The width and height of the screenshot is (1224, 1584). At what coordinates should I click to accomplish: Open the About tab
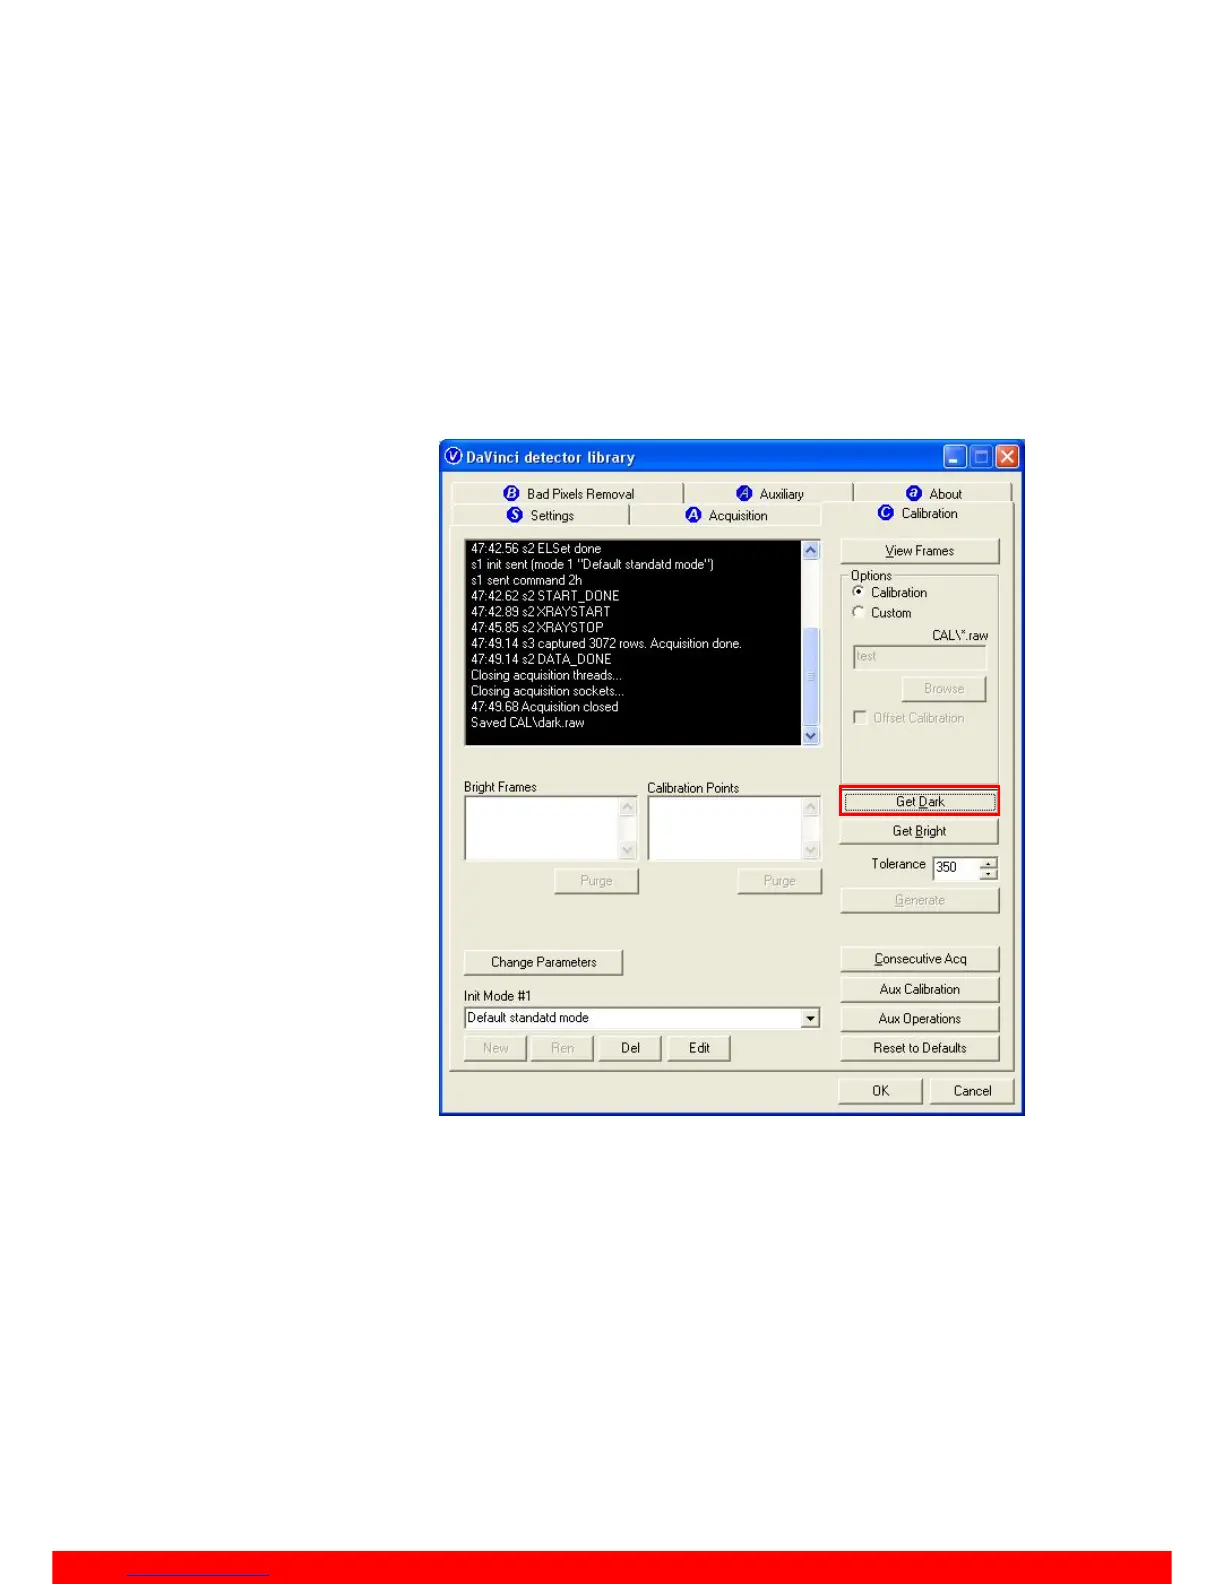point(933,494)
